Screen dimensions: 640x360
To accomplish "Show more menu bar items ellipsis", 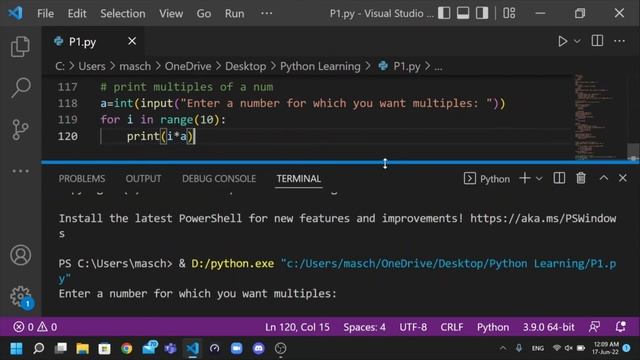I will pos(267,13).
